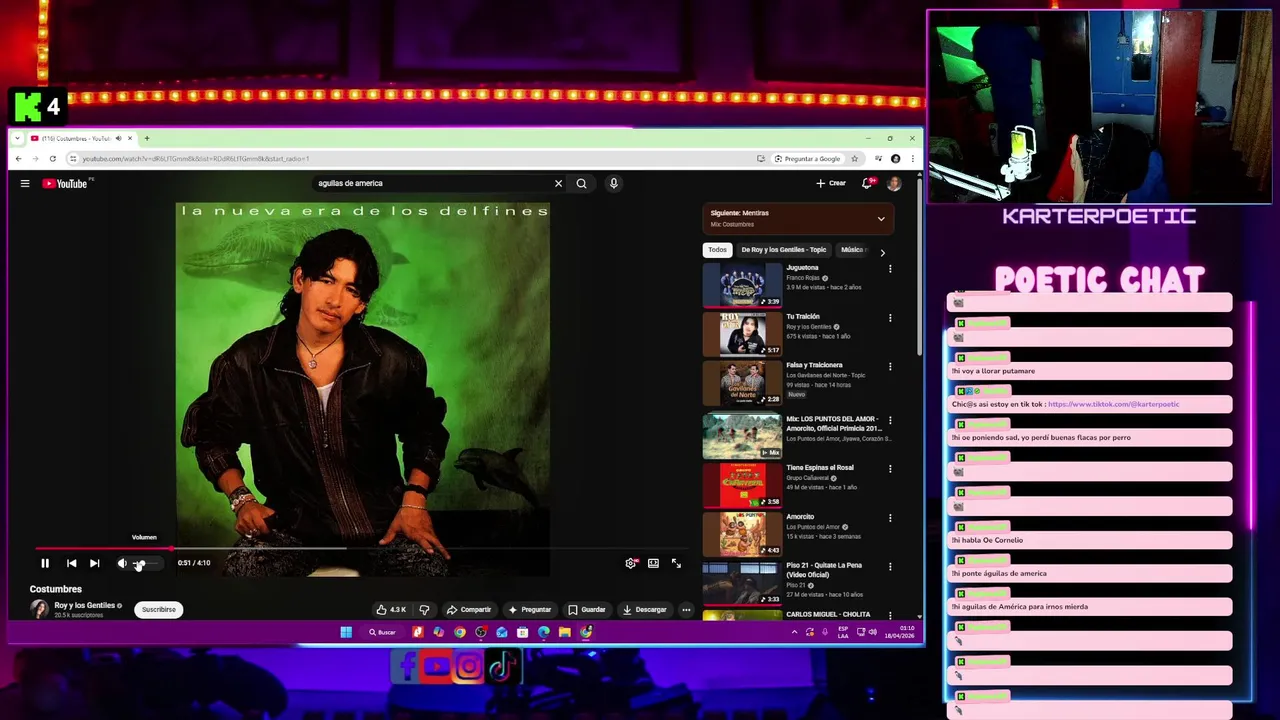Viewport: 1280px width, 720px height.
Task: Click the Crear button
Action: (831, 183)
